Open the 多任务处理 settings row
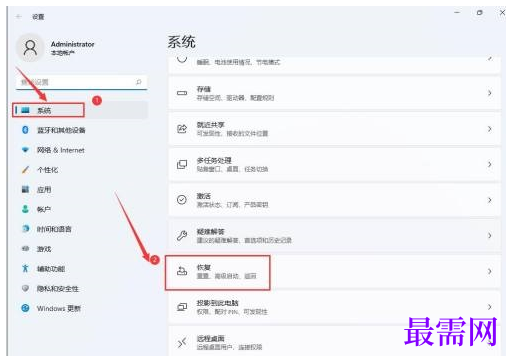Image resolution: width=516 pixels, height=363 pixels. click(x=334, y=164)
